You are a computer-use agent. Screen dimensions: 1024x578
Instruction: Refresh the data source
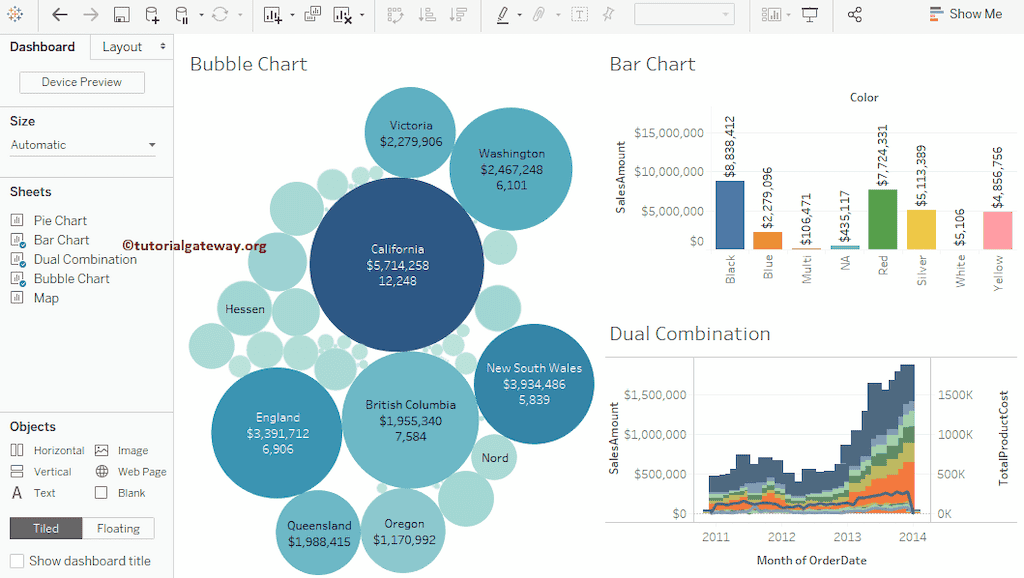[x=220, y=14]
